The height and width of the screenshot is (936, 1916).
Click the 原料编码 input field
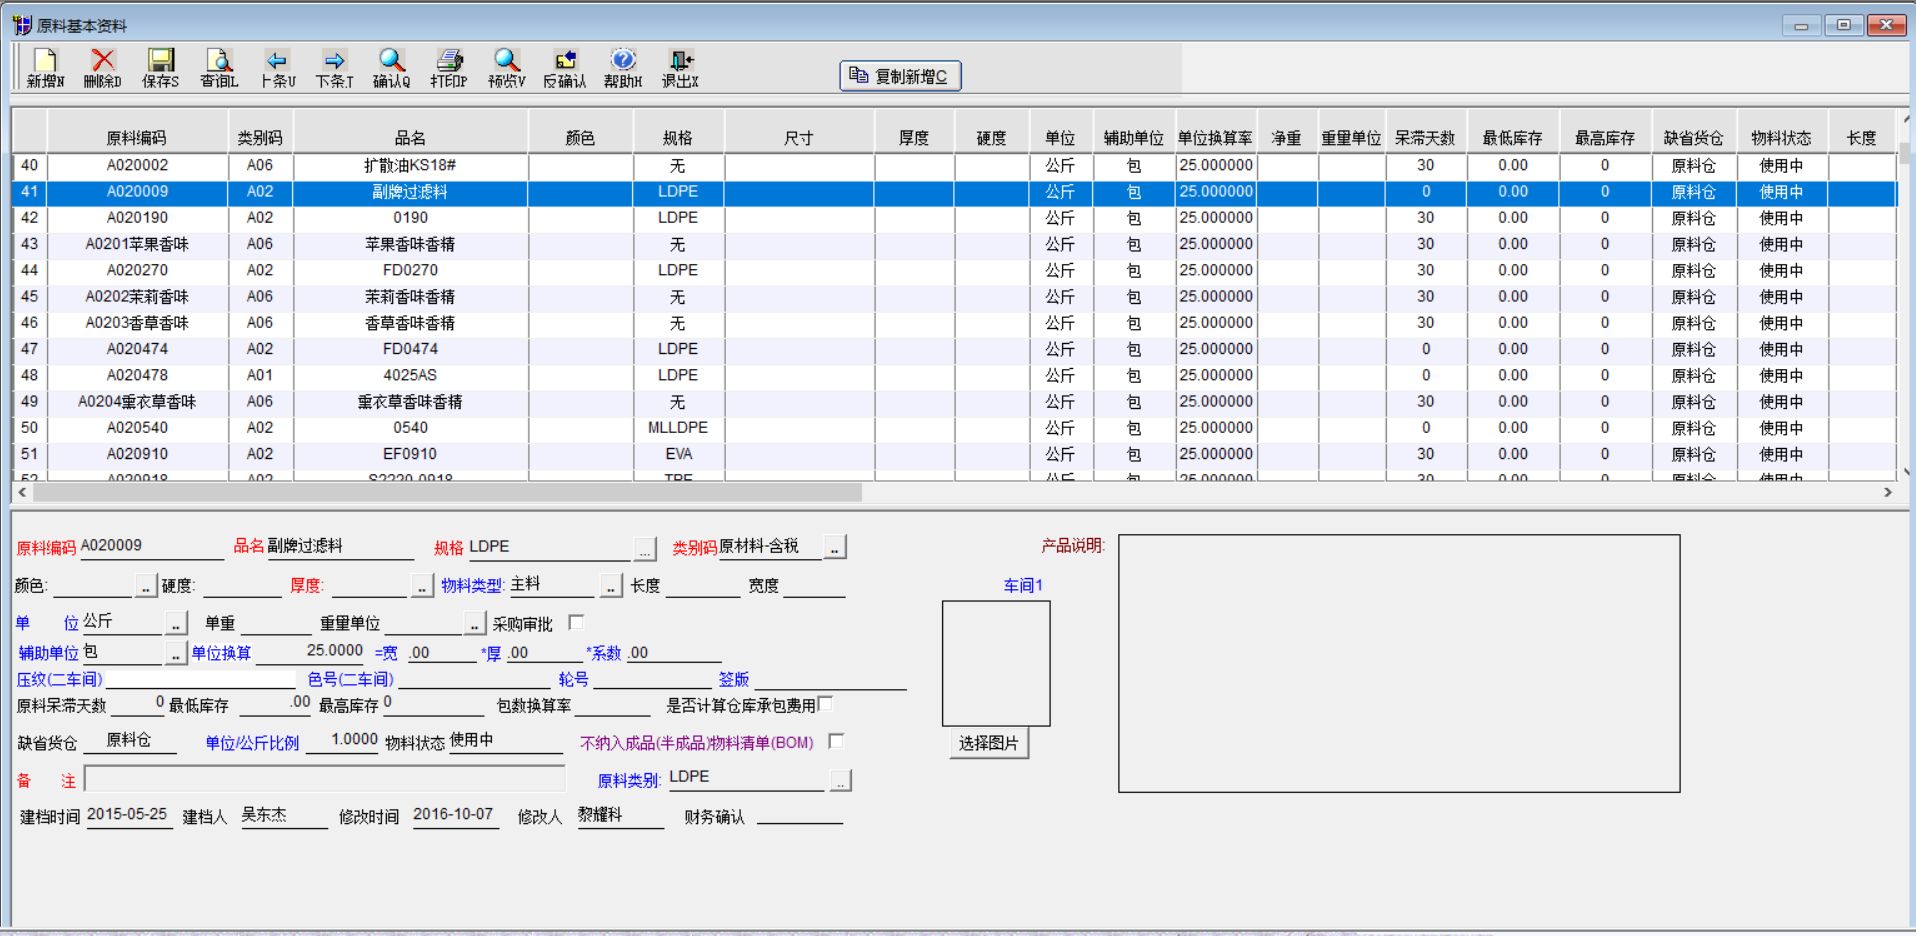[x=152, y=546]
